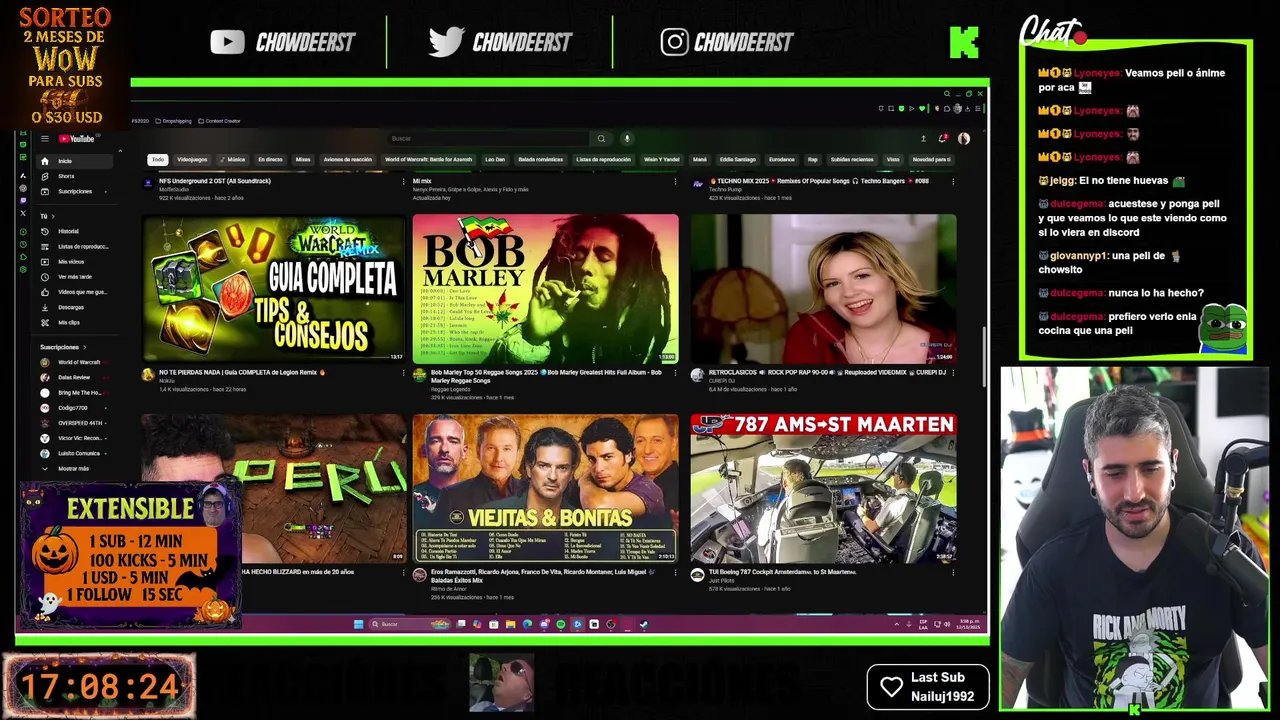This screenshot has height=720, width=1280.
Task: Open the taskbar clock and date
Action: tap(968, 624)
